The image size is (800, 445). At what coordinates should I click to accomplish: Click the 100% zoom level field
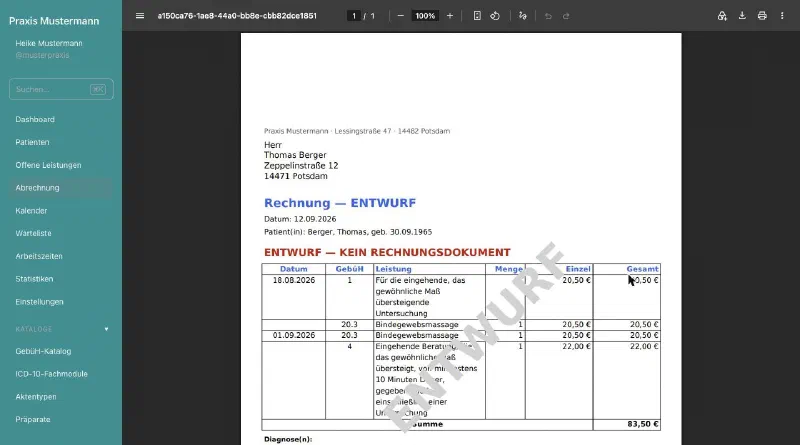click(x=425, y=16)
